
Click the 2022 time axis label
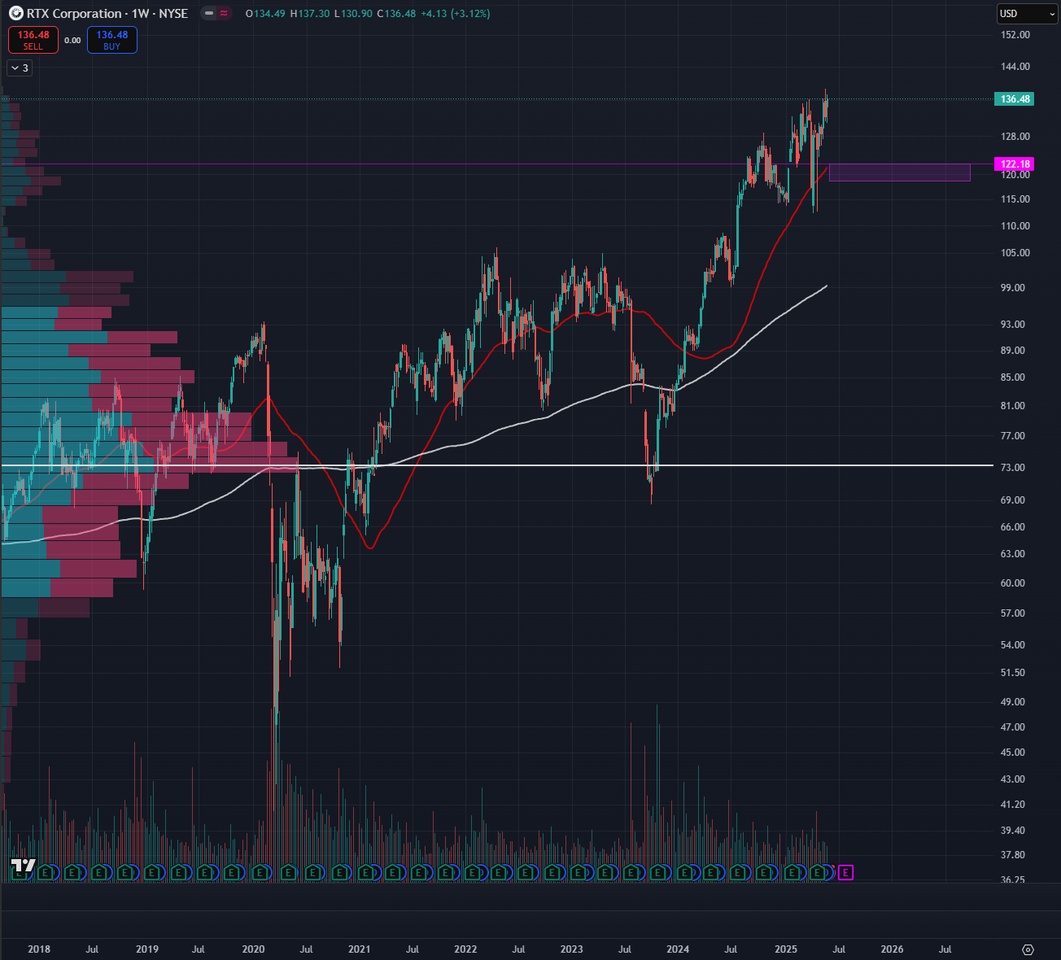466,949
